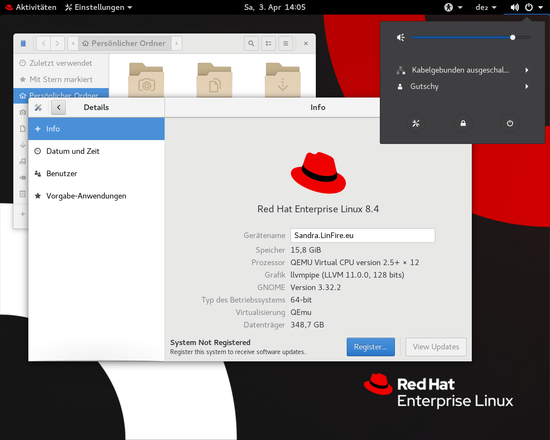Click the music note icon in Files sidebar

point(23,161)
